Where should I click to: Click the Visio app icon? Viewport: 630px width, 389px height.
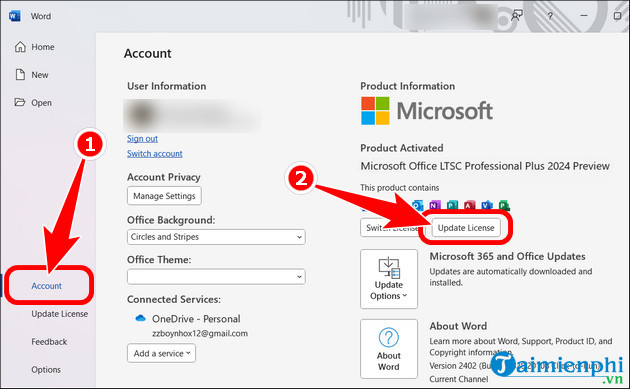(x=487, y=205)
